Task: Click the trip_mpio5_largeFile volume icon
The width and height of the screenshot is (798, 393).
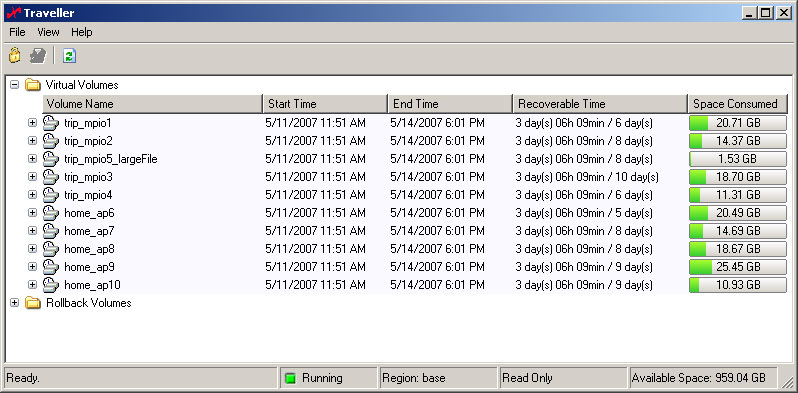Action: click(50, 159)
